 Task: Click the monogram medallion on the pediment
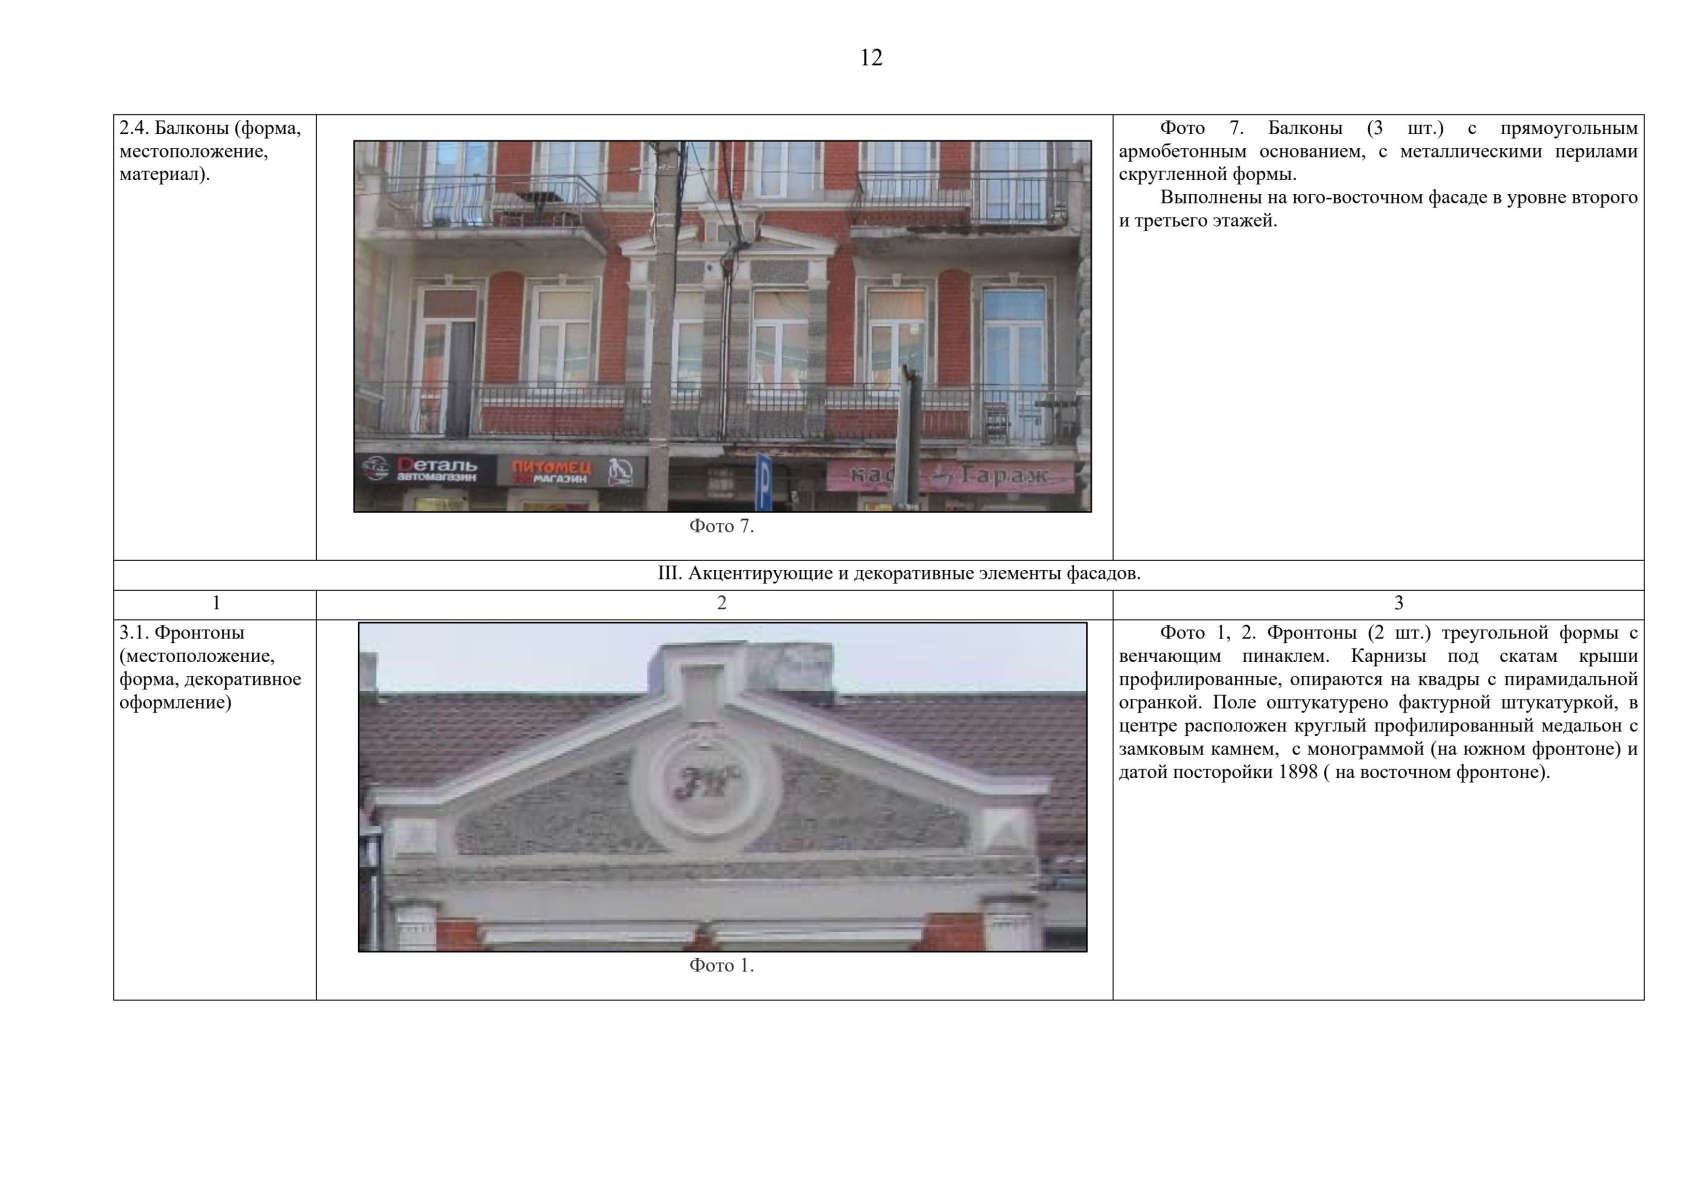pyautogui.click(x=705, y=783)
